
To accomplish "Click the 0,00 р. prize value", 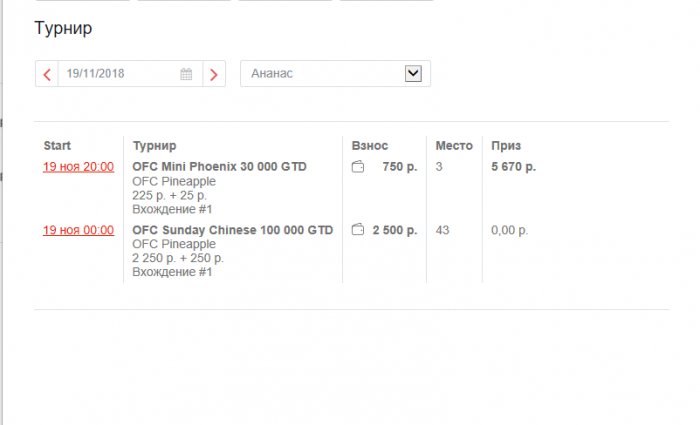I will (x=509, y=230).
